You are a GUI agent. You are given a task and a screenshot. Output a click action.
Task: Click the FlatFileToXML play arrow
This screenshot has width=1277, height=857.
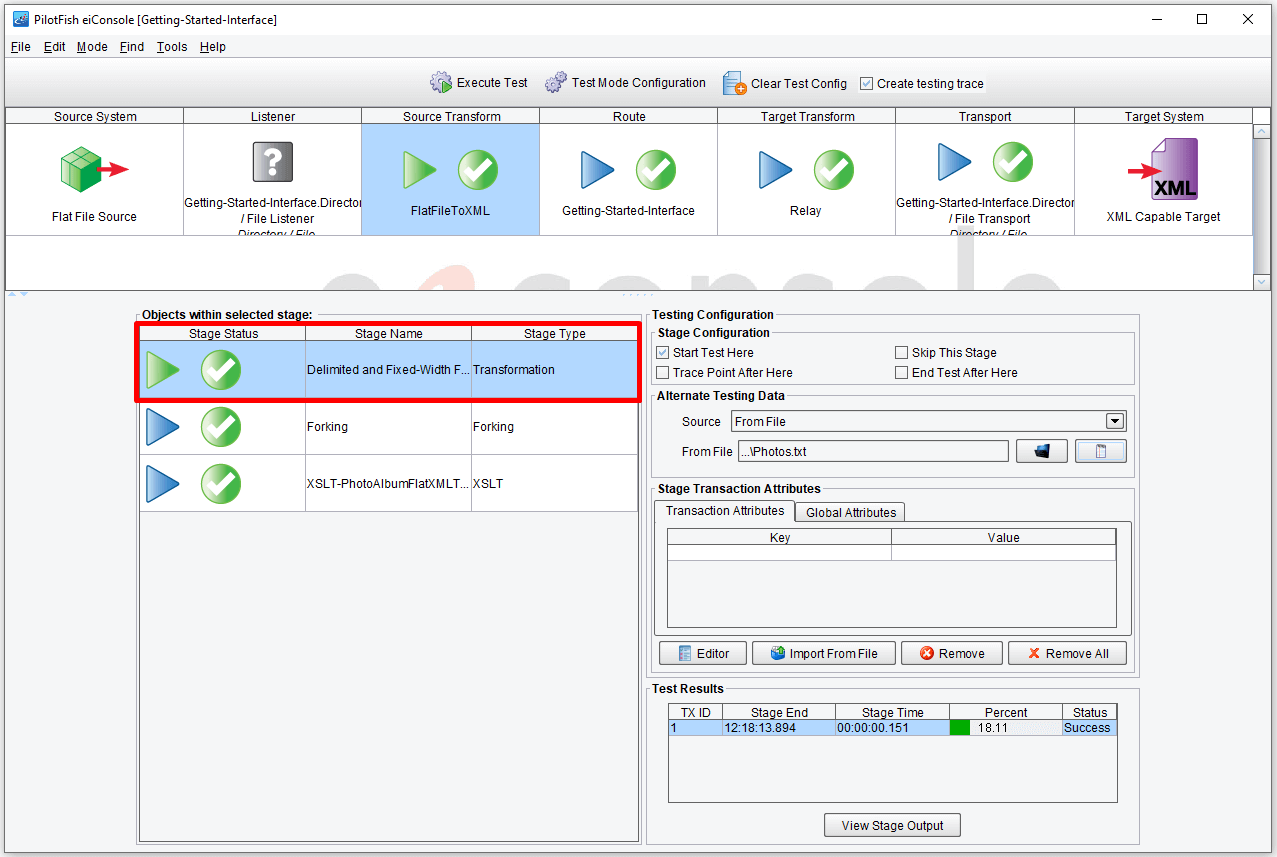coord(420,170)
